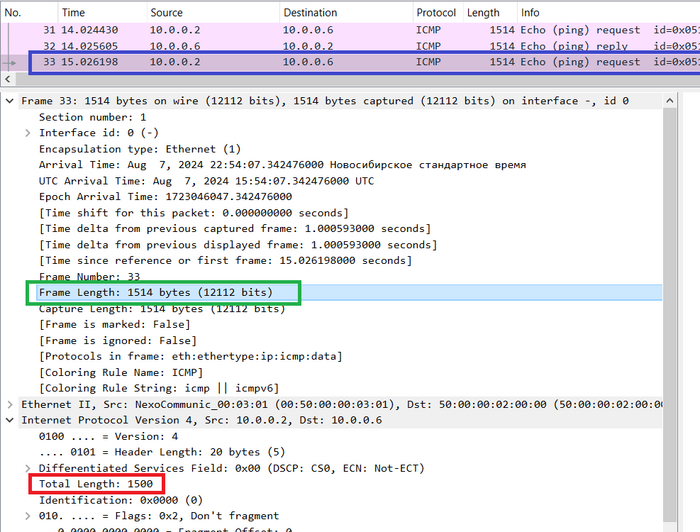Select Time delta from previous displayed frame
The width and height of the screenshot is (700, 532).
(238, 245)
